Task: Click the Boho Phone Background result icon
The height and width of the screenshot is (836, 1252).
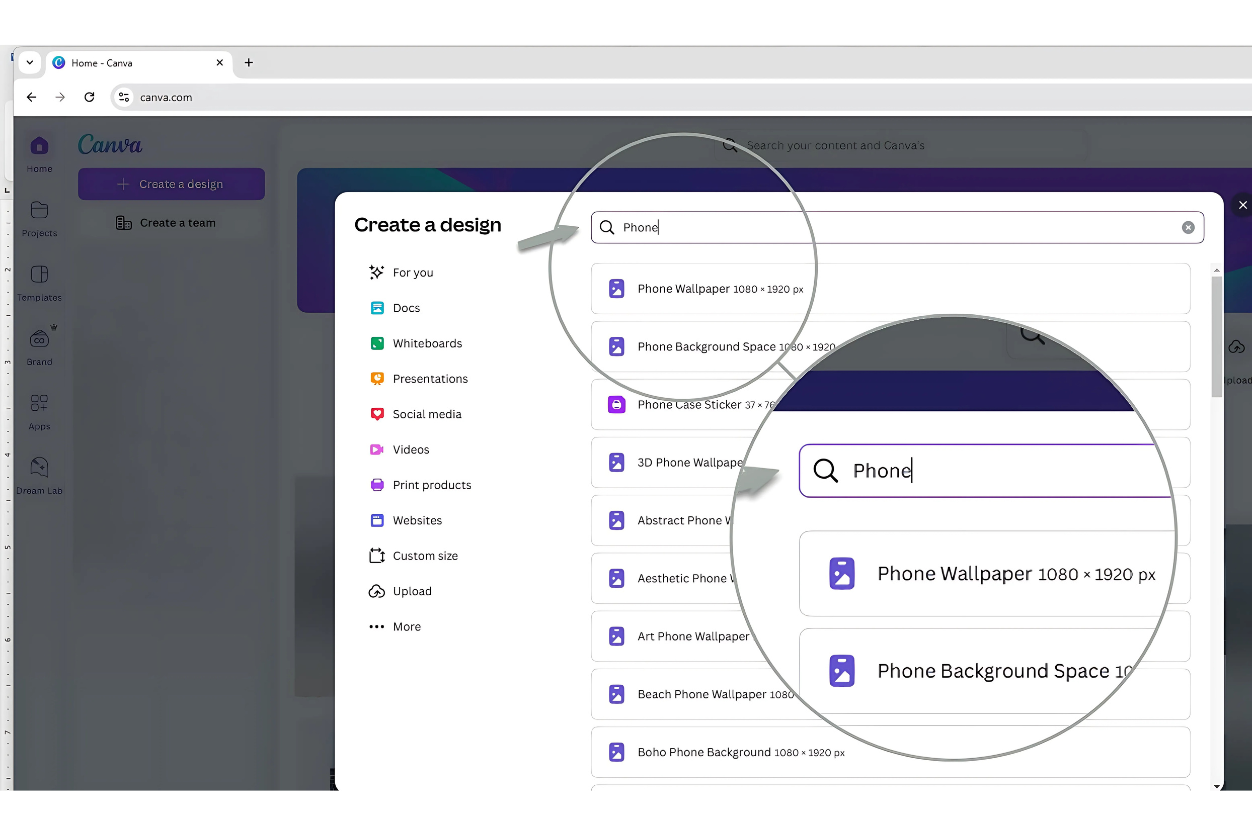Action: [x=617, y=752]
